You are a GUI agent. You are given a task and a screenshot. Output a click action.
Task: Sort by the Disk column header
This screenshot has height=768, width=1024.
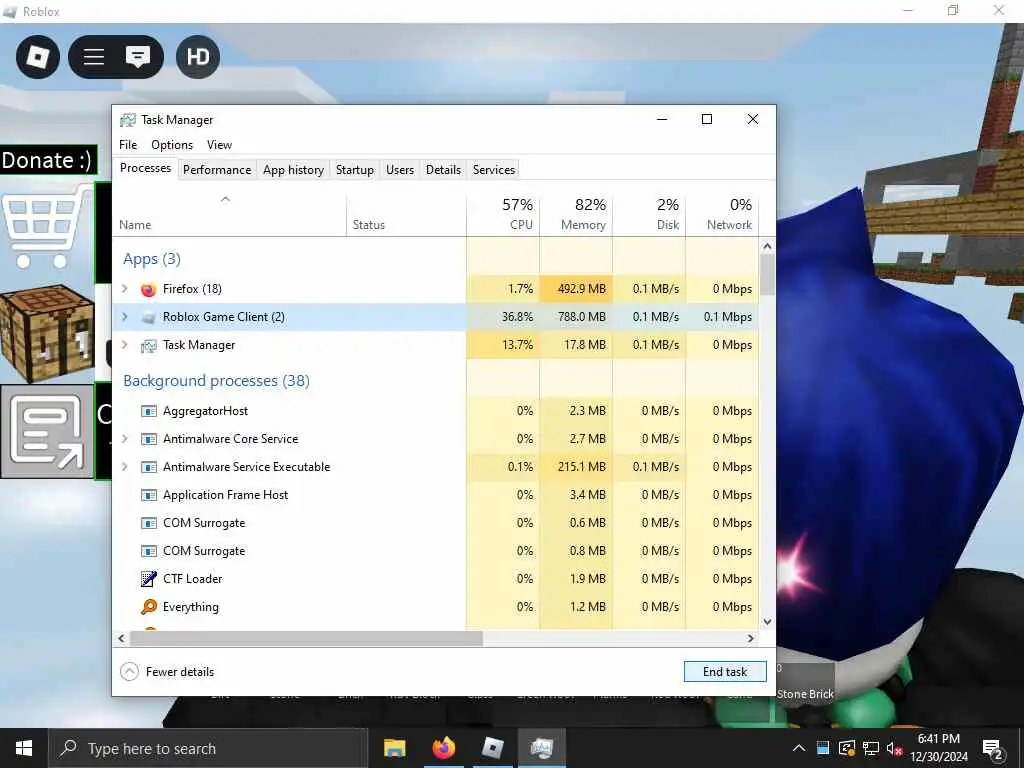click(650, 214)
